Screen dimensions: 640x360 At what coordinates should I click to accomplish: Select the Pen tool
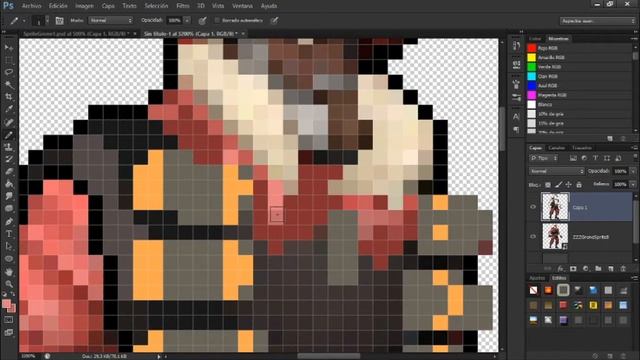(9, 222)
